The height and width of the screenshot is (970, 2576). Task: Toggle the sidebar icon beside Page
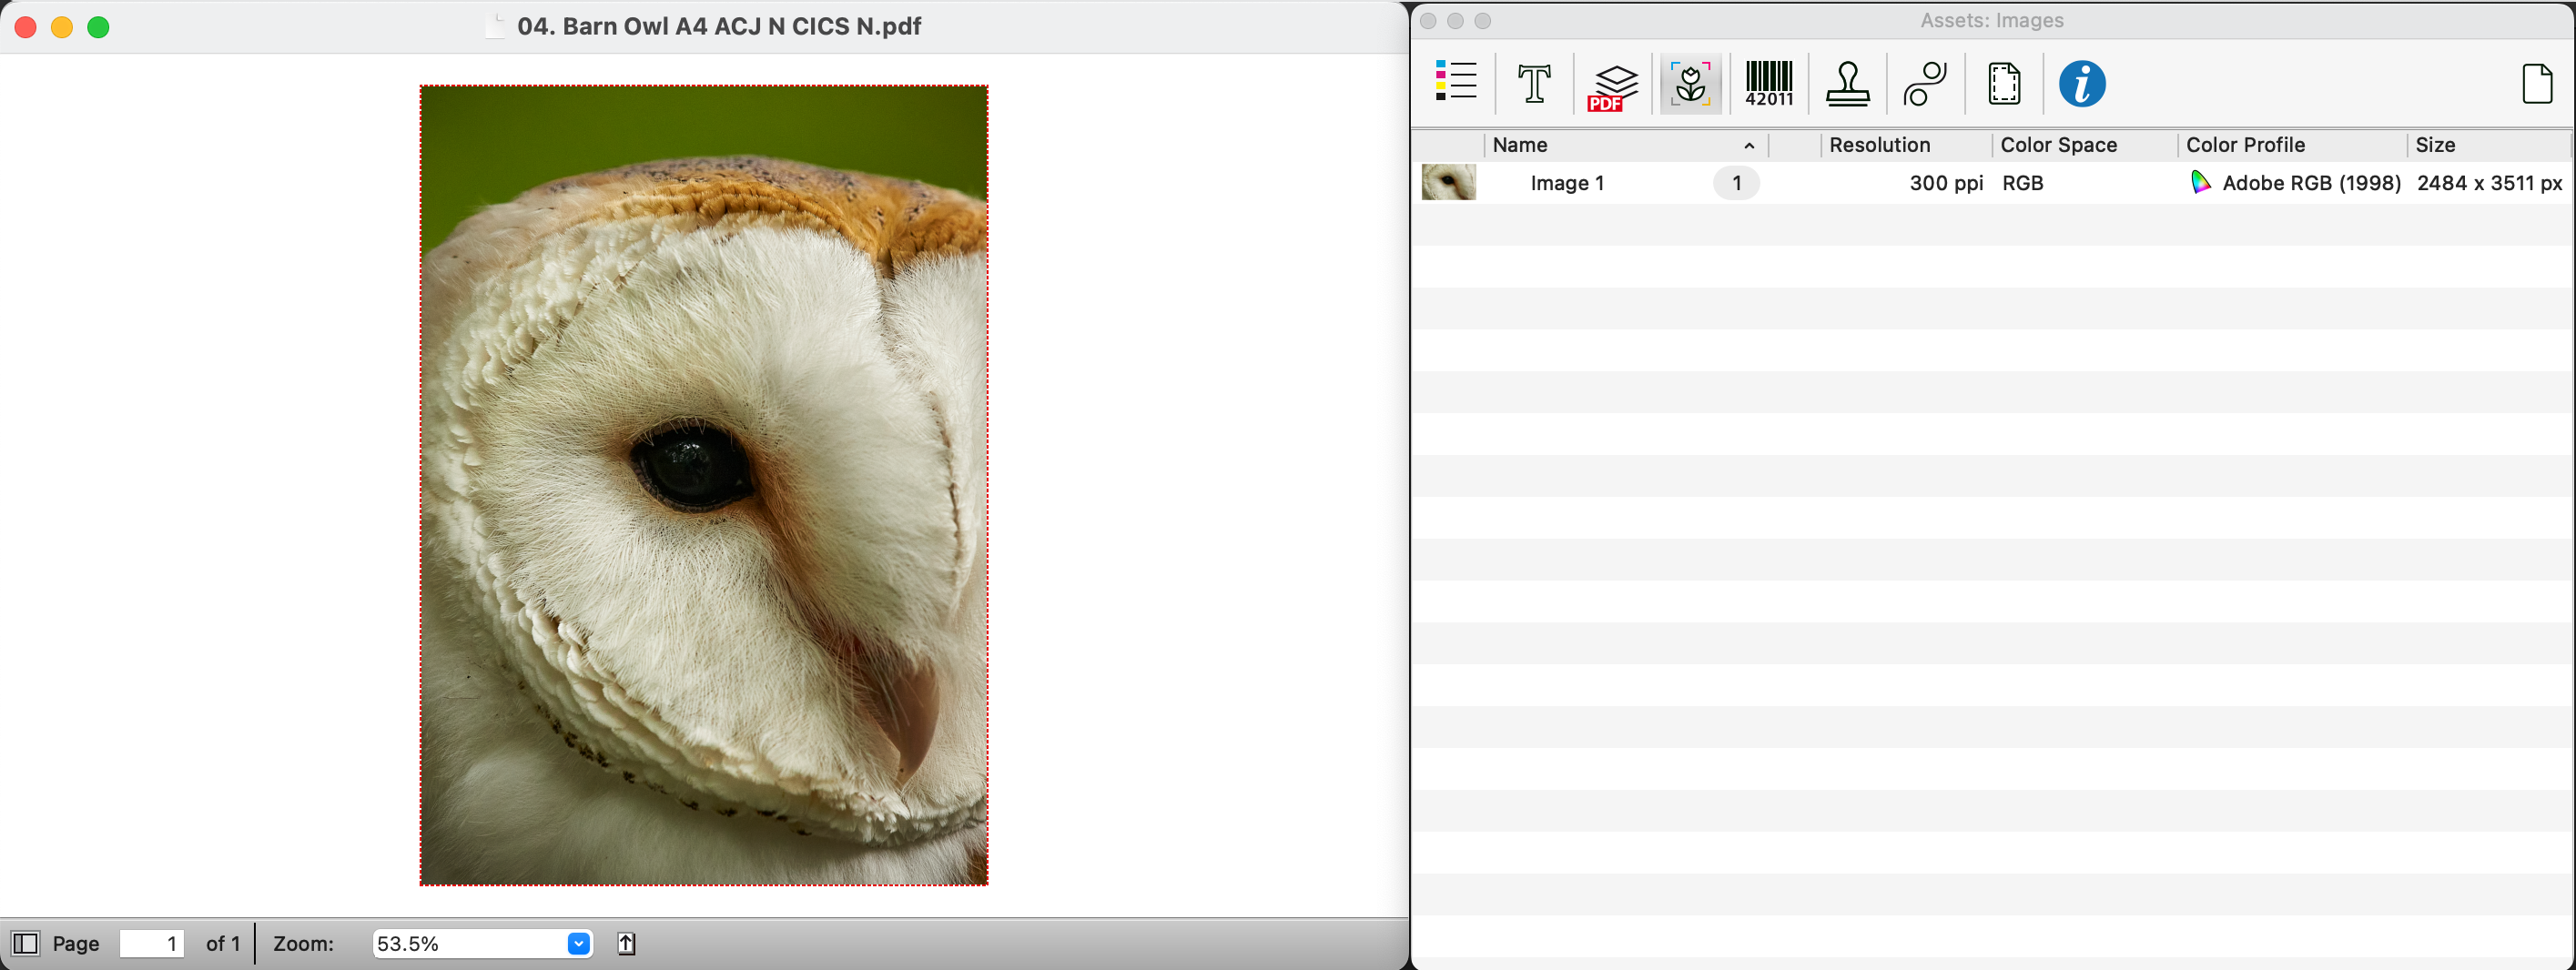(25, 943)
